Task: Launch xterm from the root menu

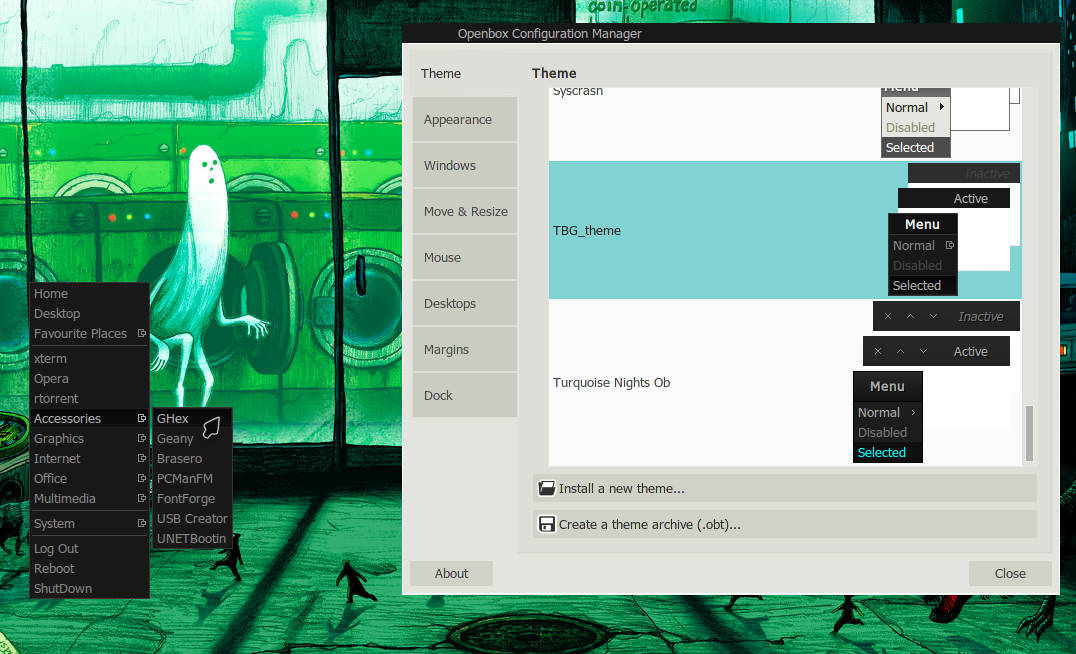Action: pos(89,359)
